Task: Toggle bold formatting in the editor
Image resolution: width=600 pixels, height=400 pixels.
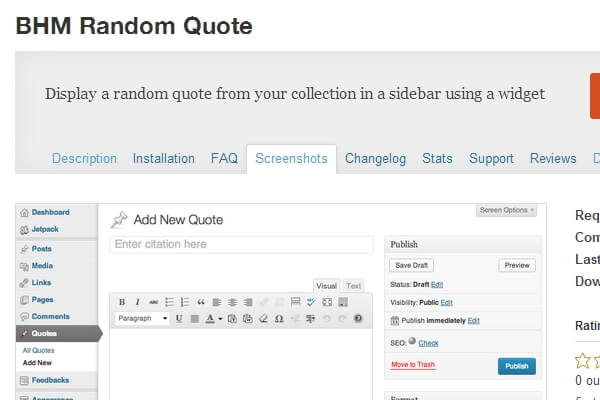Action: pos(122,302)
